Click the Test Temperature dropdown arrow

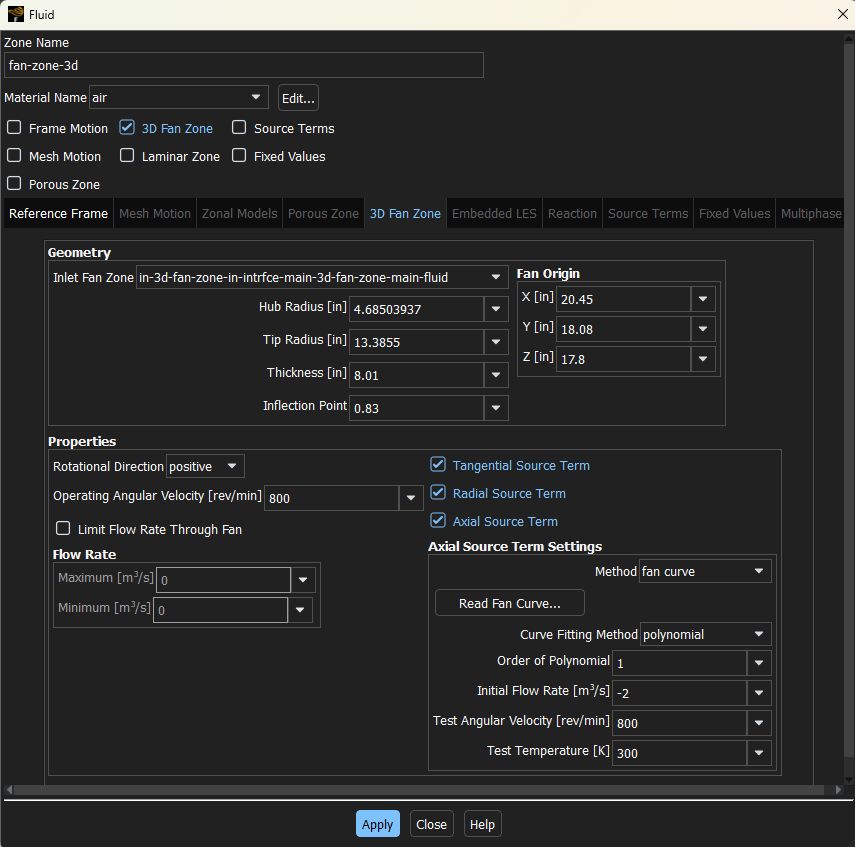[759, 753]
